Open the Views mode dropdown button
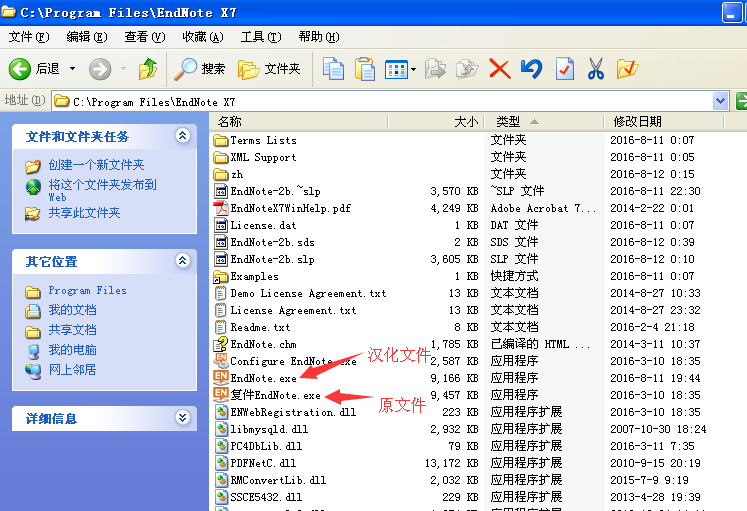Screen dimensions: 747x511 coord(400,70)
